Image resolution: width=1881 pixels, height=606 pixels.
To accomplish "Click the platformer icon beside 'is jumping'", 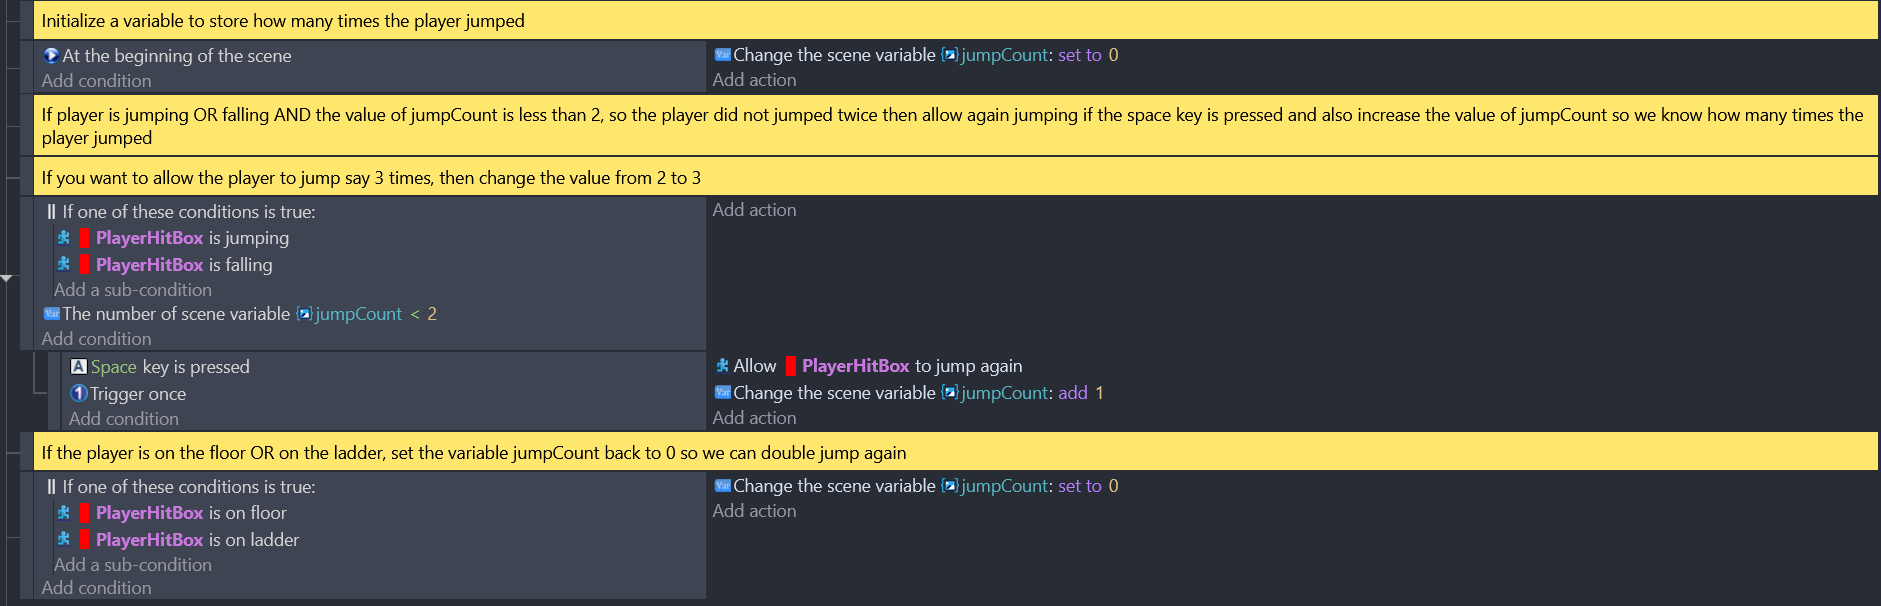I will [x=64, y=238].
